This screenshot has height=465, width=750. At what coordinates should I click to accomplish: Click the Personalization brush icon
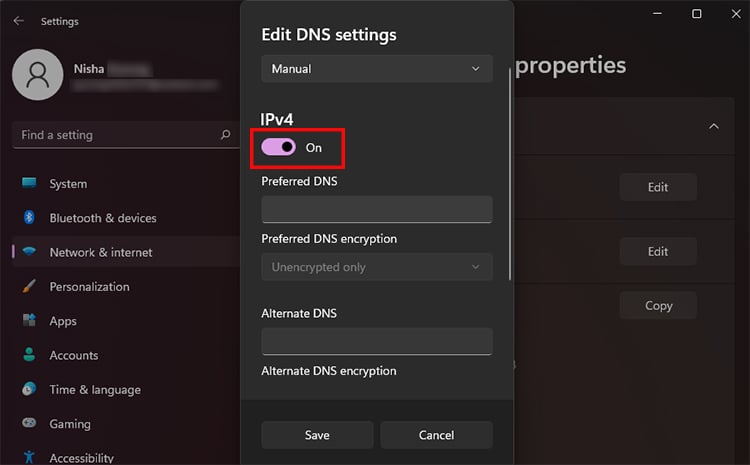pyautogui.click(x=29, y=287)
